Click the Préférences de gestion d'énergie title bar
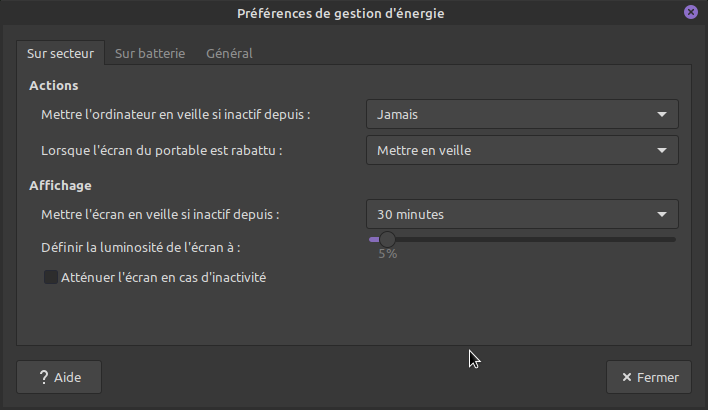 pyautogui.click(x=340, y=13)
